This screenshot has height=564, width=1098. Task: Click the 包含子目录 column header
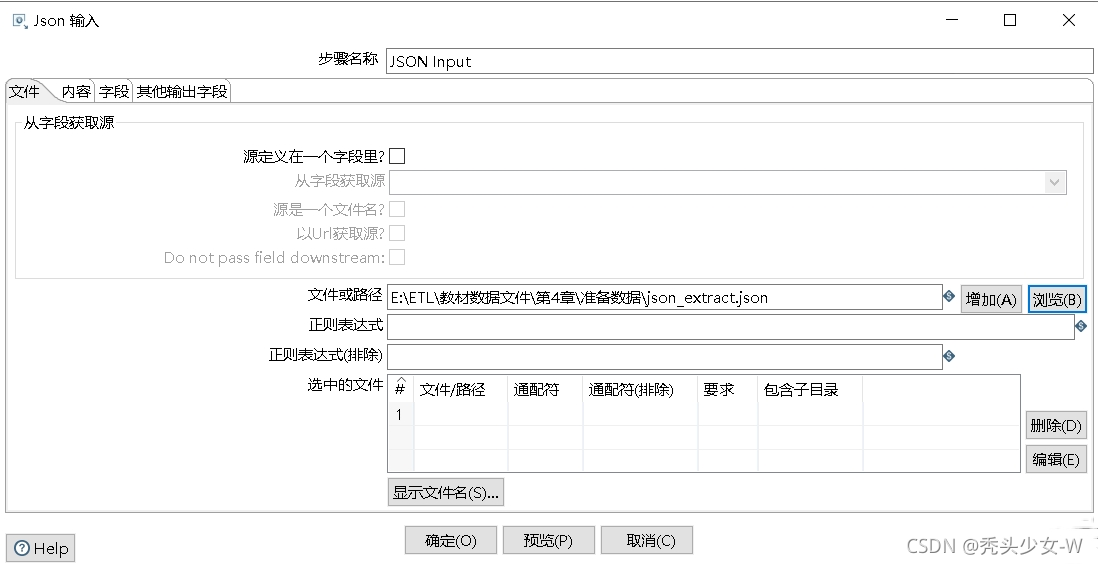coord(809,390)
